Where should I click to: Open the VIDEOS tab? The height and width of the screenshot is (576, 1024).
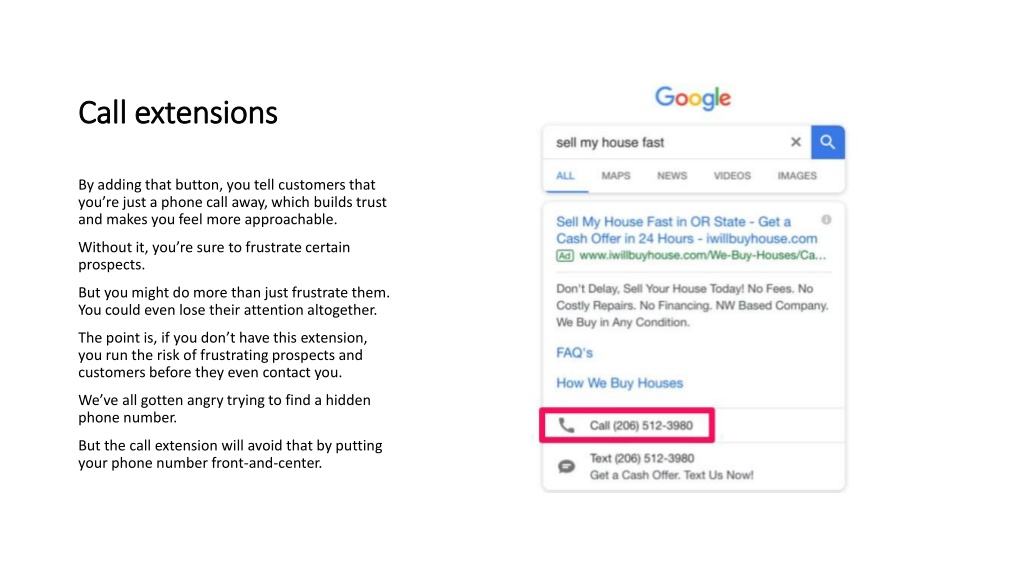(x=732, y=176)
